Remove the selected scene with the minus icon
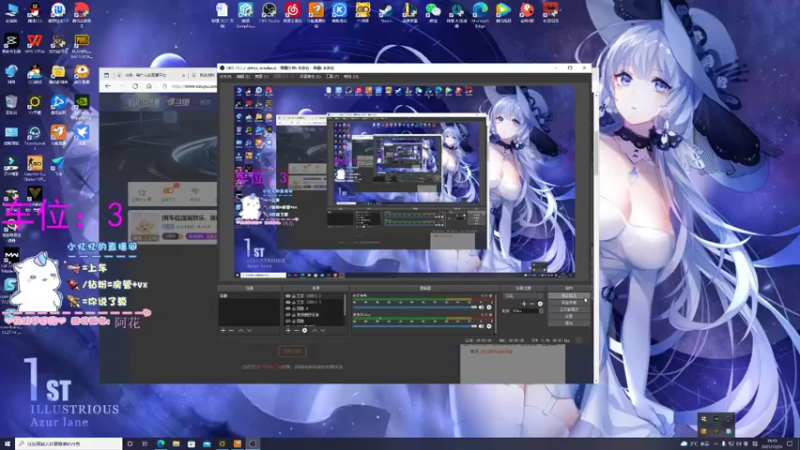 point(232,331)
